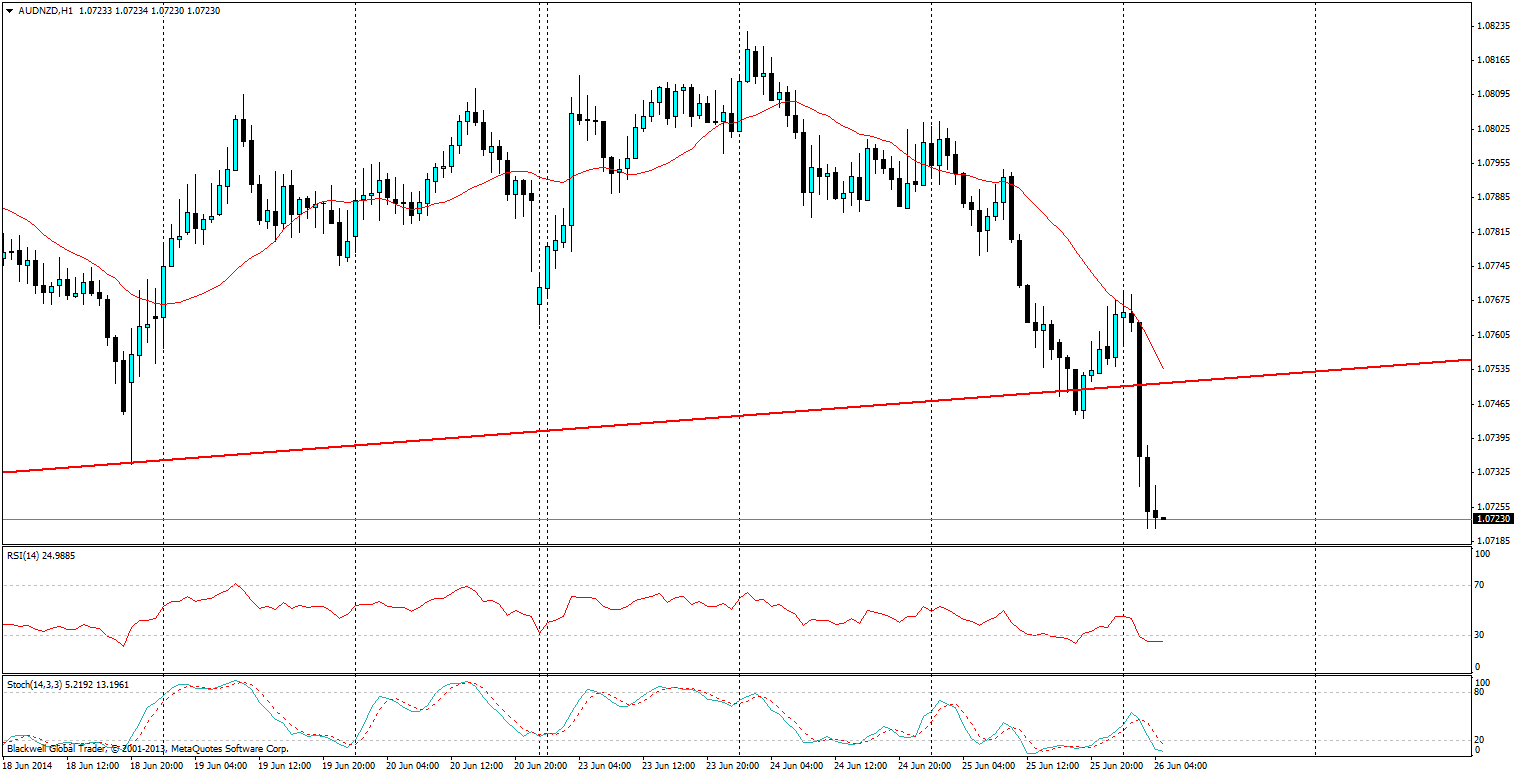Click the 23 Jun 20:00 time label
Image resolution: width=1514 pixels, height=774 pixels.
point(733,766)
